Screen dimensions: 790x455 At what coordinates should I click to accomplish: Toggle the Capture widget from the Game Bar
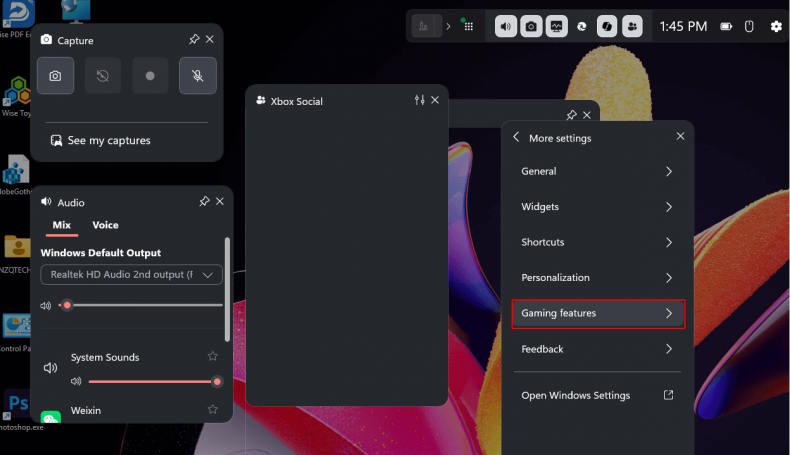click(531, 26)
